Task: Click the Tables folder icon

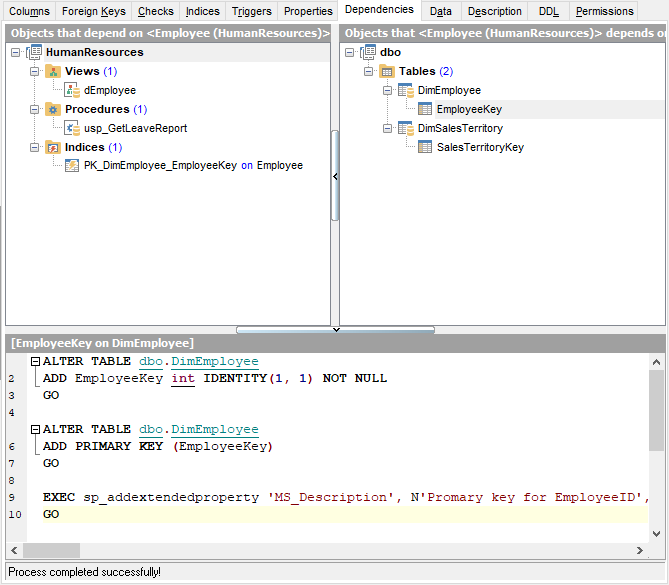Action: (386, 71)
